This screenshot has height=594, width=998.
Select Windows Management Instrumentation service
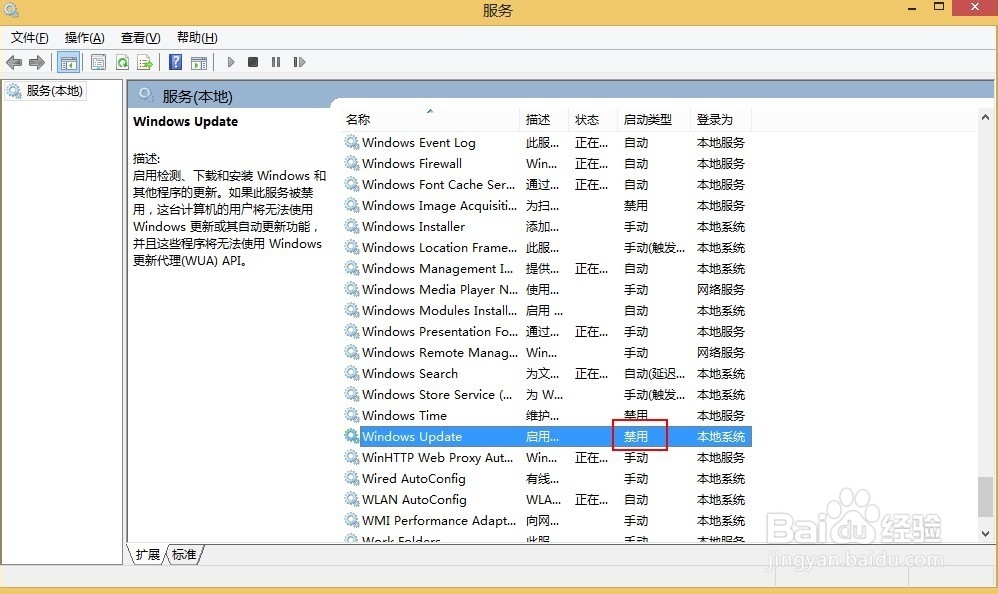pos(547,269)
